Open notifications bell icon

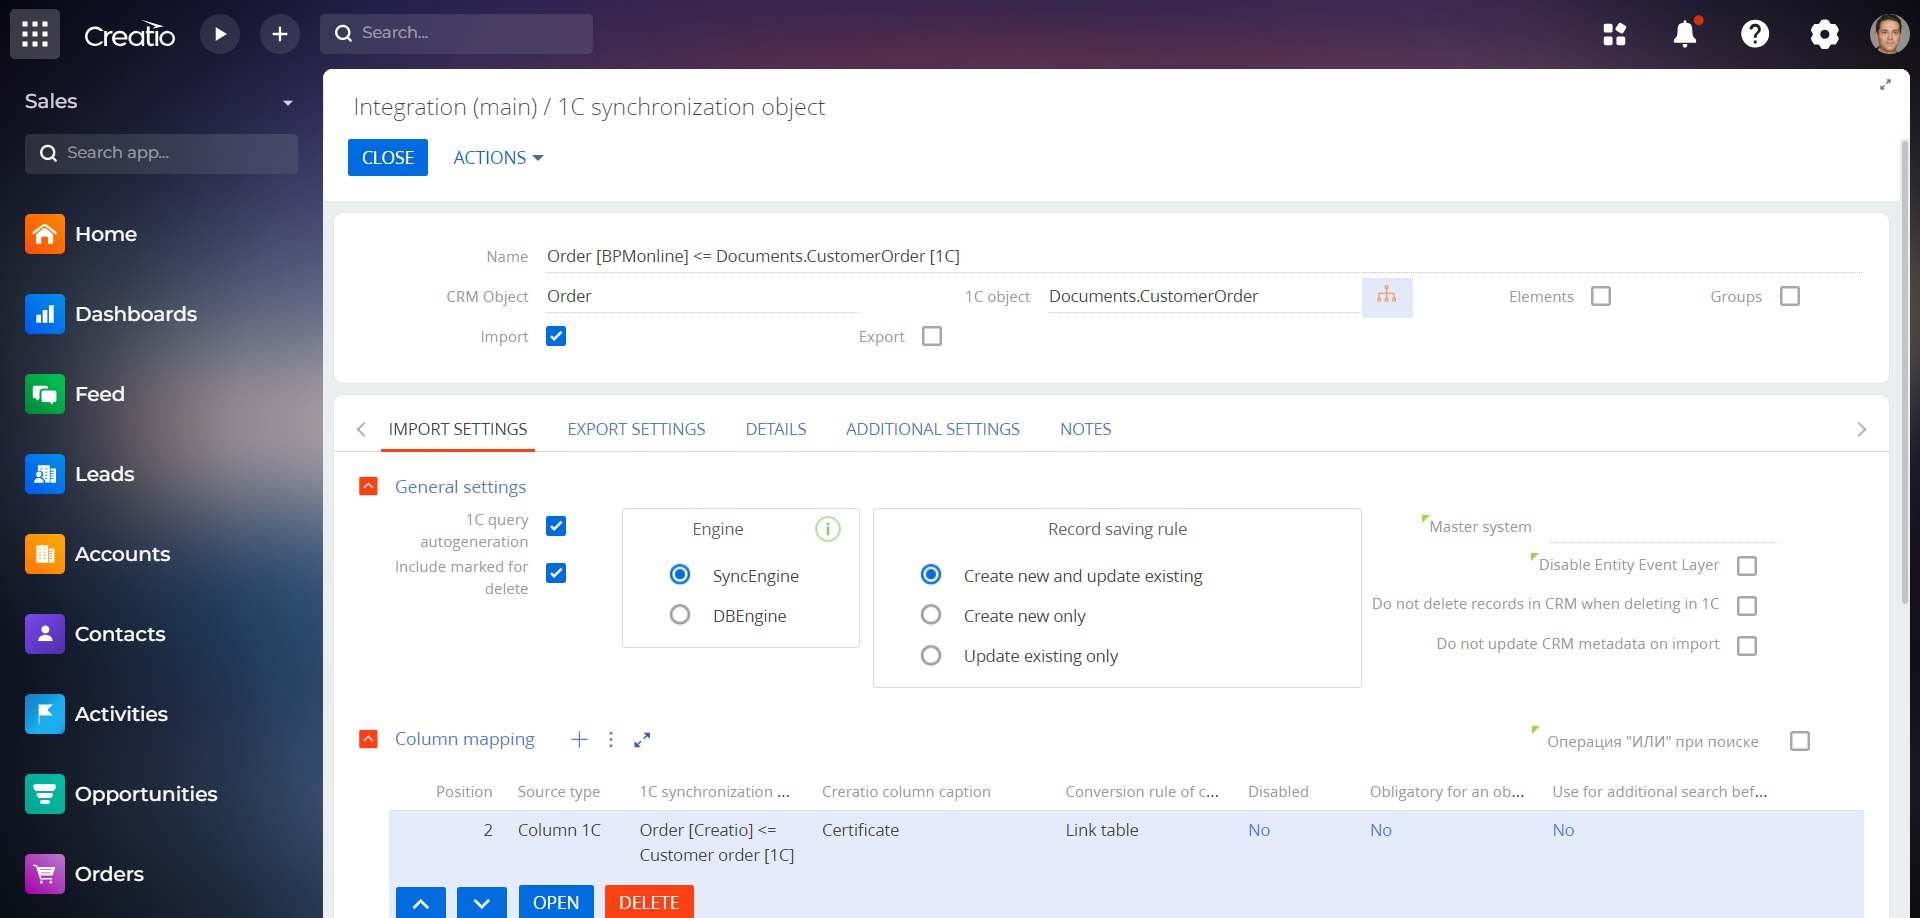pos(1685,34)
